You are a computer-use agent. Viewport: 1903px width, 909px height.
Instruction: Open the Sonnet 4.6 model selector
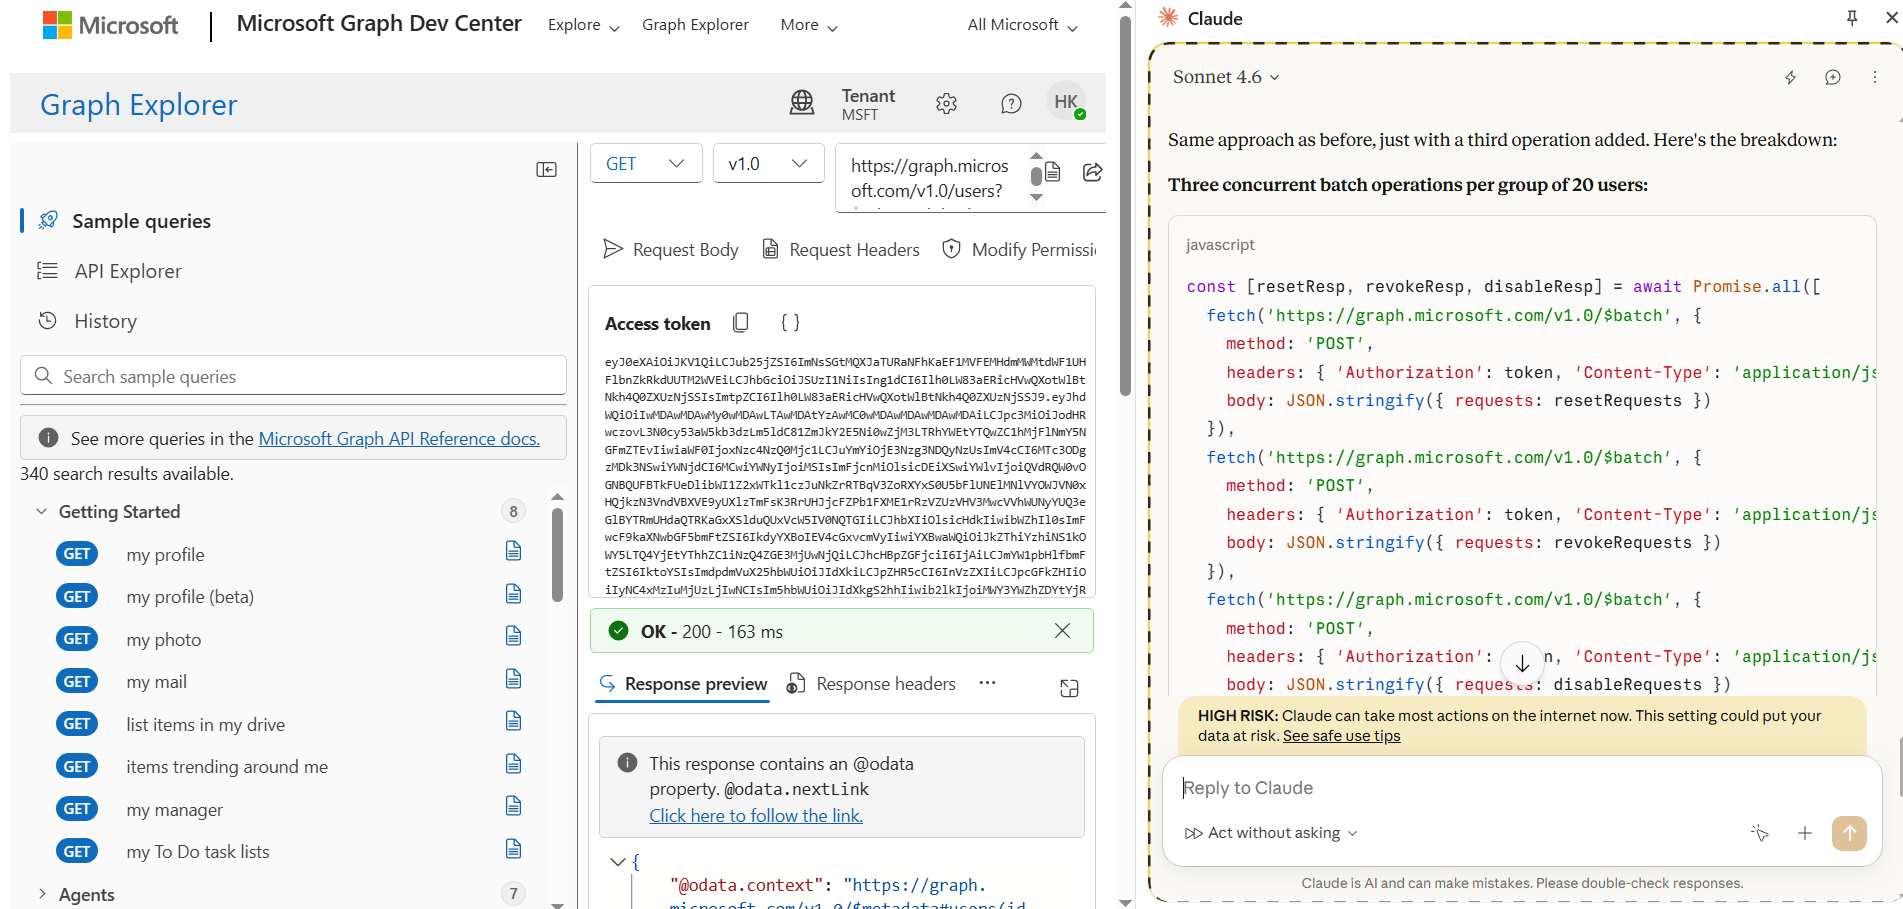pos(1226,77)
